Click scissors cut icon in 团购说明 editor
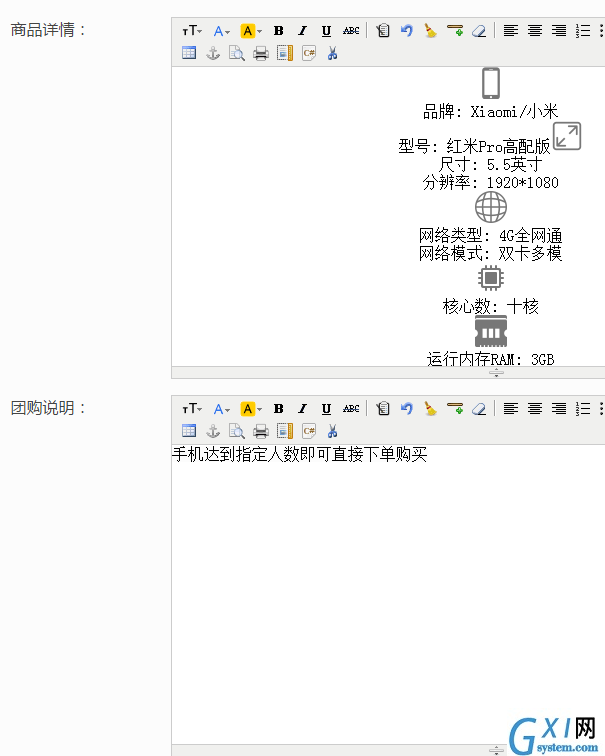The height and width of the screenshot is (756, 605). (332, 431)
